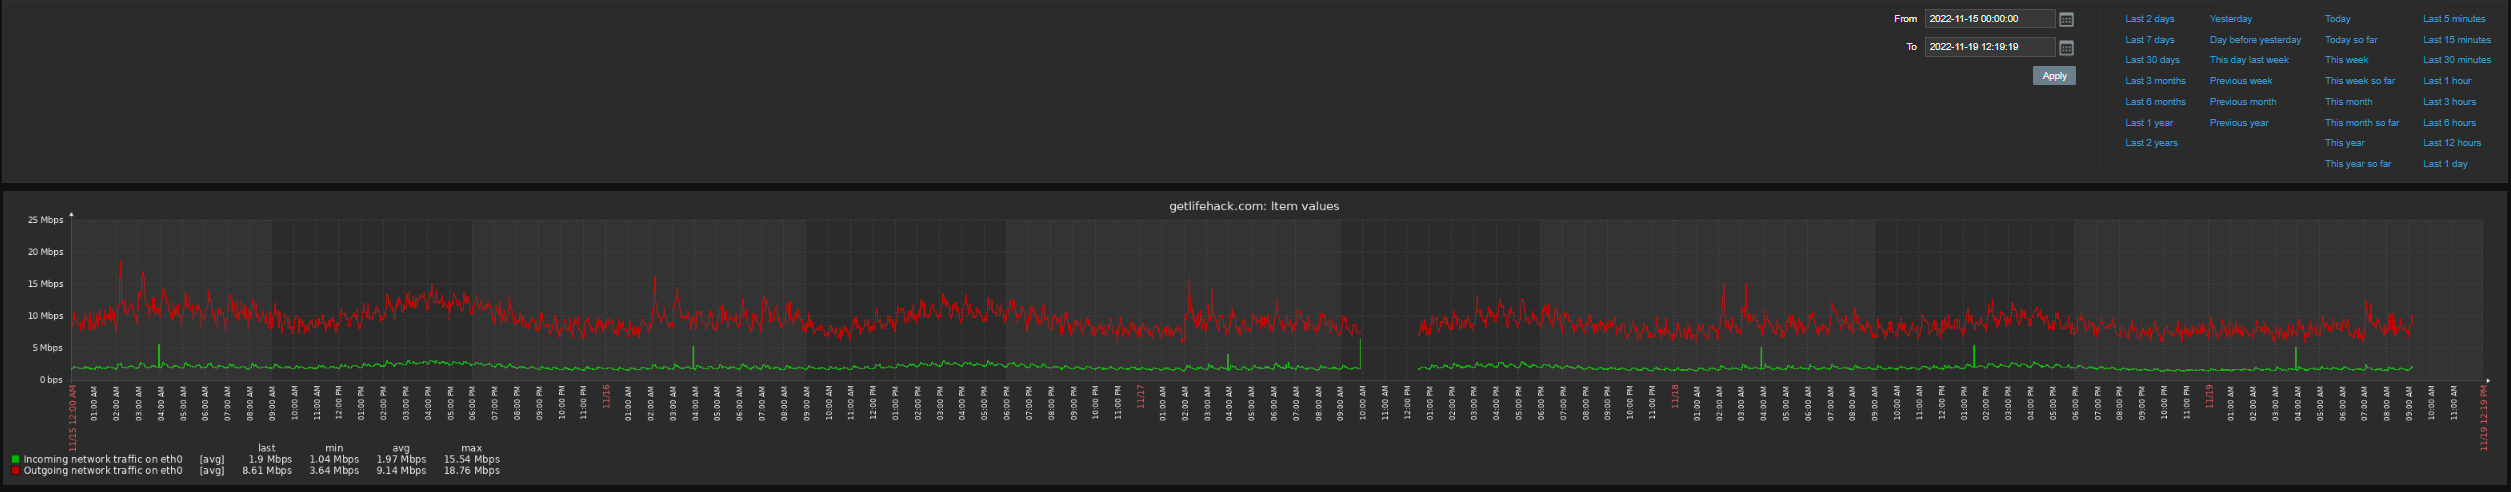Select Last 2 days range

(2150, 19)
